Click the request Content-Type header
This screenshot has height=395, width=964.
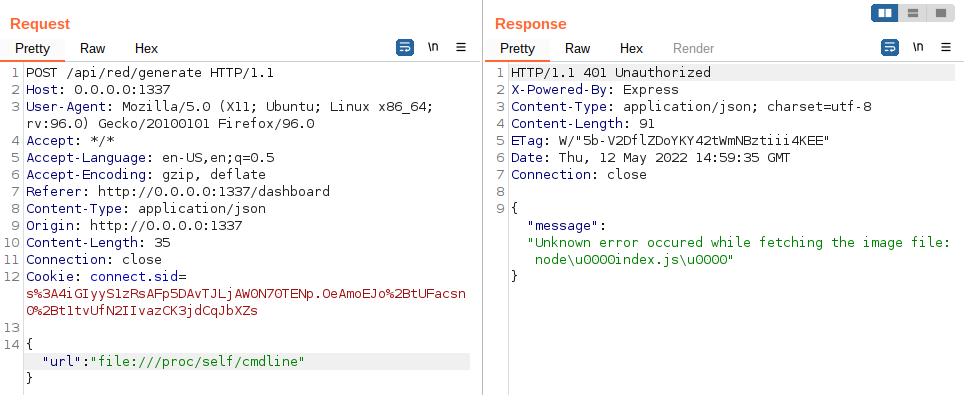[x=146, y=209]
